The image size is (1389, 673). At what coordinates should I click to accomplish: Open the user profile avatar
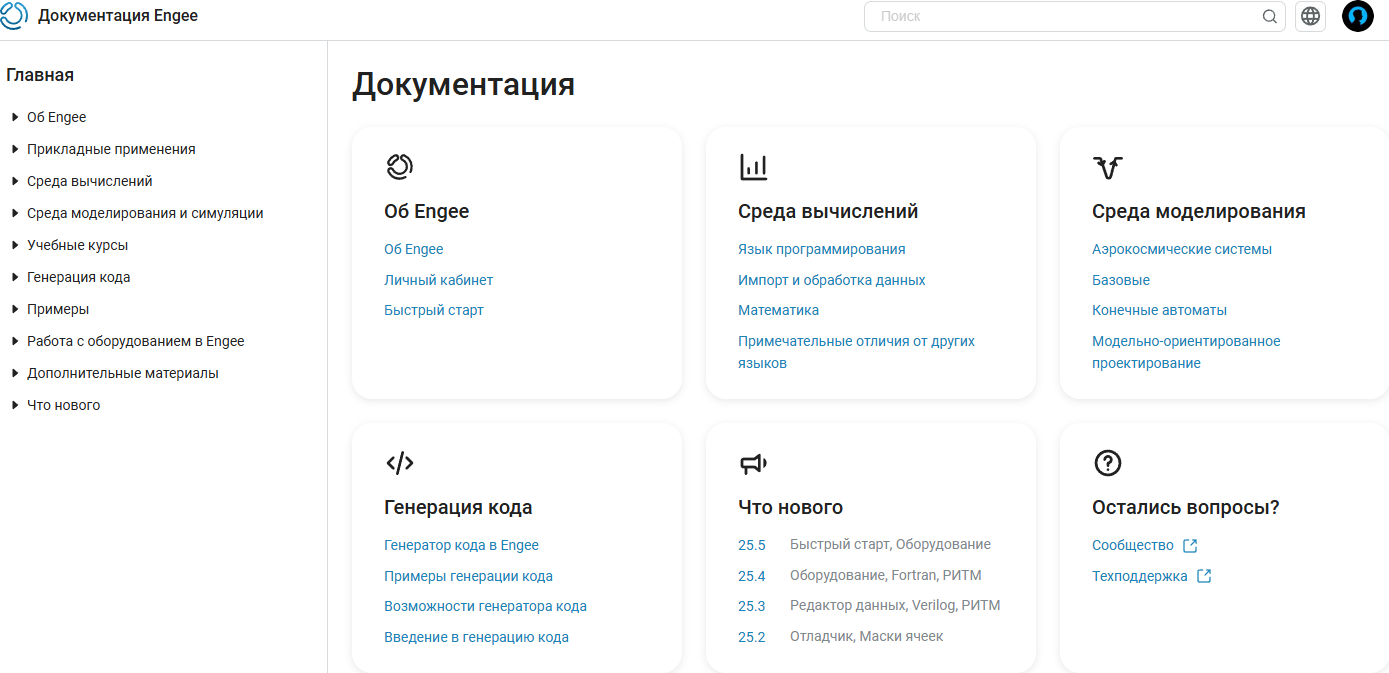1357,16
